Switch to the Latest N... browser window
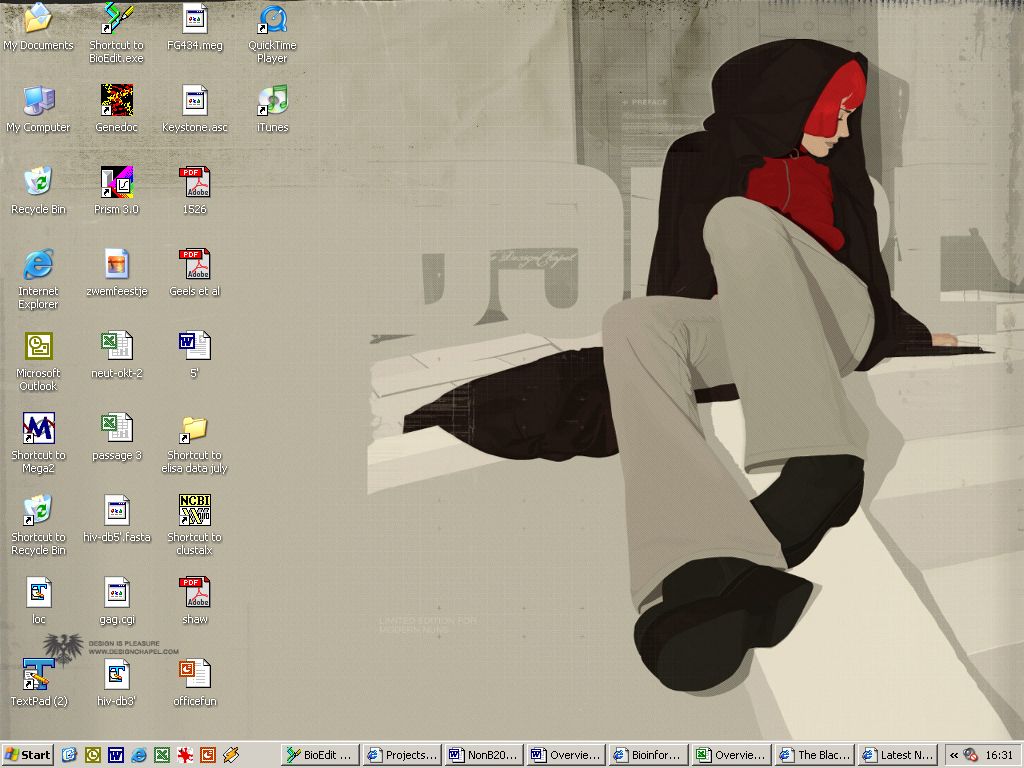Image resolution: width=1024 pixels, height=768 pixels. tap(898, 755)
